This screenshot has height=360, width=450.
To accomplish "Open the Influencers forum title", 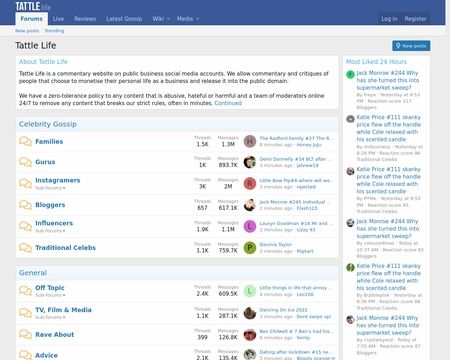I will coord(54,223).
